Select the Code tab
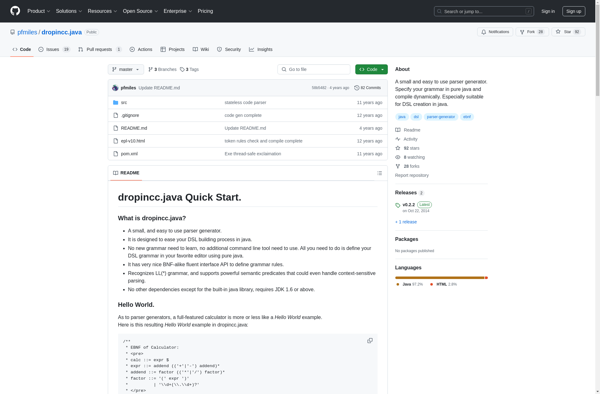The width and height of the screenshot is (600, 394). pyautogui.click(x=22, y=49)
